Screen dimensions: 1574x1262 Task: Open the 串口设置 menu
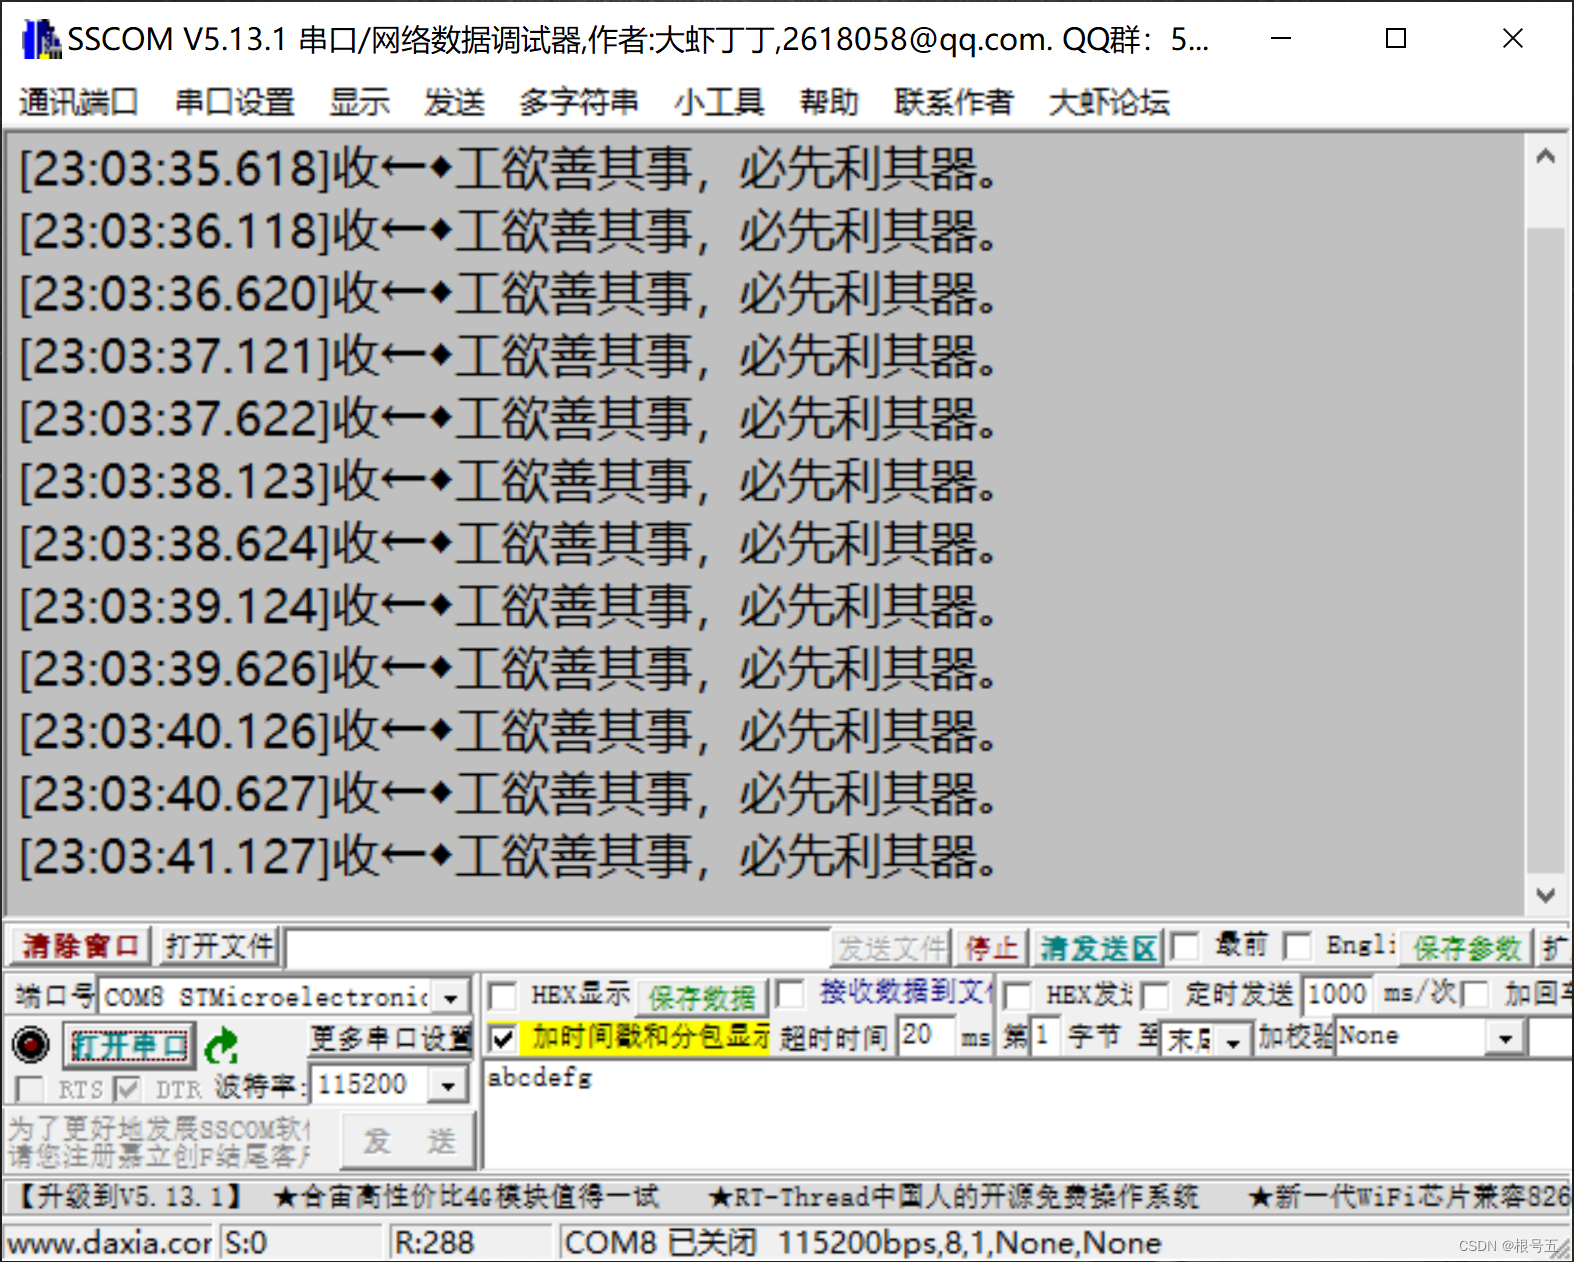(x=234, y=102)
